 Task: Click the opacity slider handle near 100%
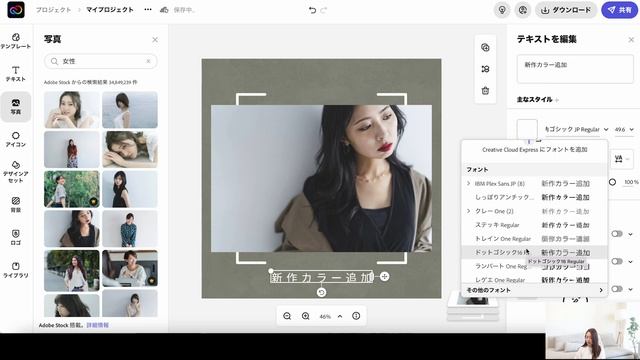(x=612, y=182)
